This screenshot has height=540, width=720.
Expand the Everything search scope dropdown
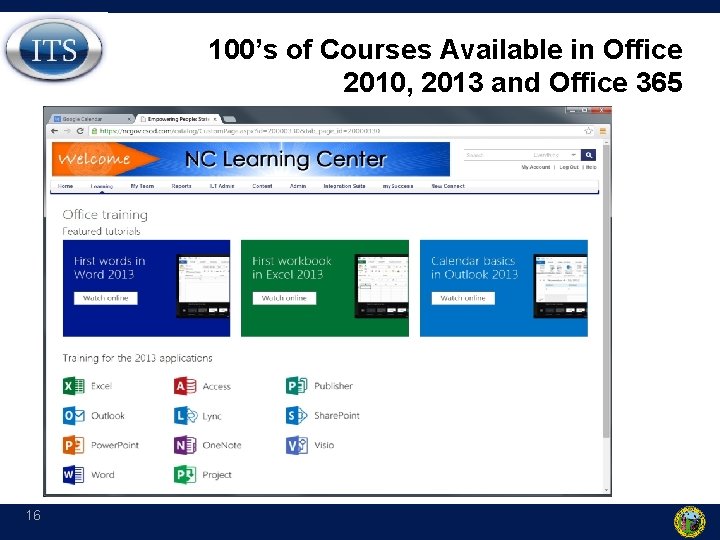(574, 155)
